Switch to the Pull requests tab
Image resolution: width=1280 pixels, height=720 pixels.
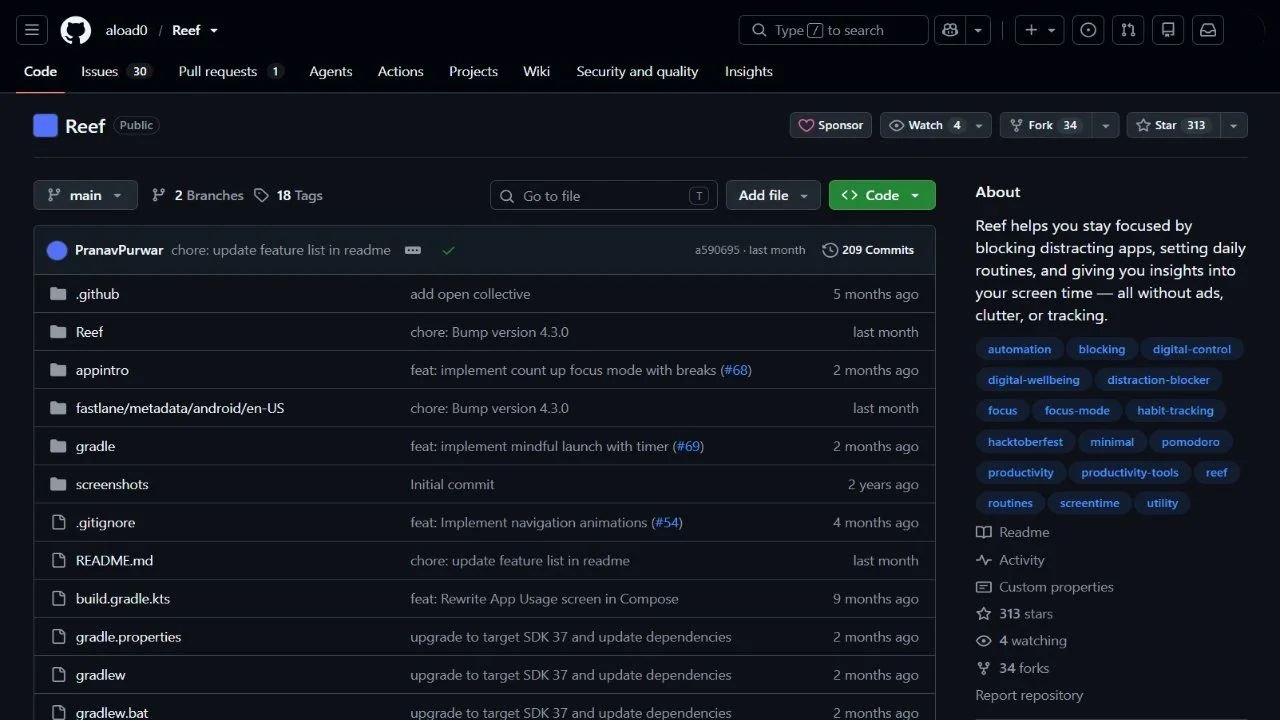coord(231,71)
